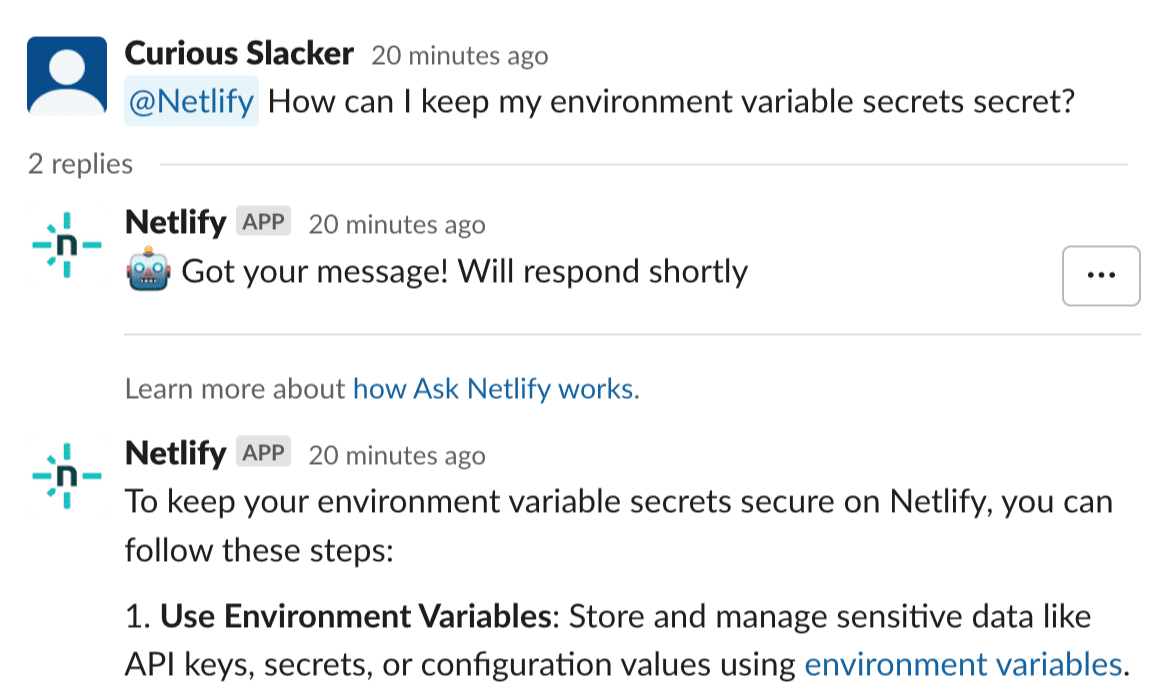Open the "environment variables" documentation link
The height and width of the screenshot is (694, 1166).
pyautogui.click(x=962, y=664)
